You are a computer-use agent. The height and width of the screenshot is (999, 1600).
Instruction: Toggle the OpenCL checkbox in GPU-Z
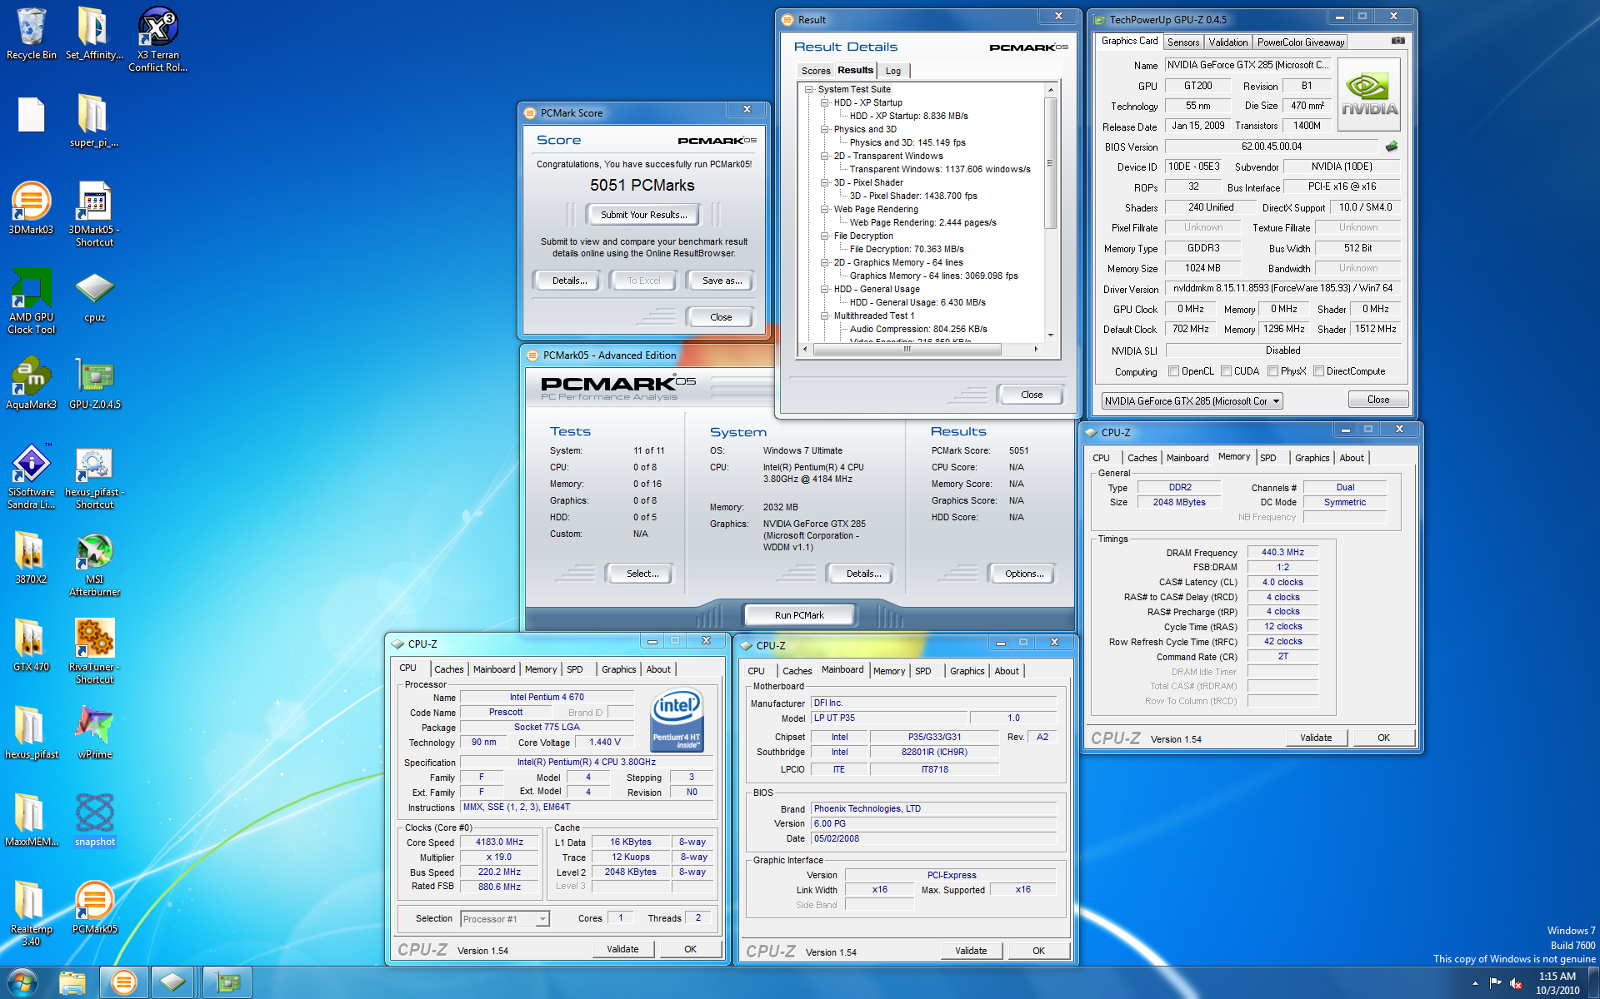(1174, 371)
